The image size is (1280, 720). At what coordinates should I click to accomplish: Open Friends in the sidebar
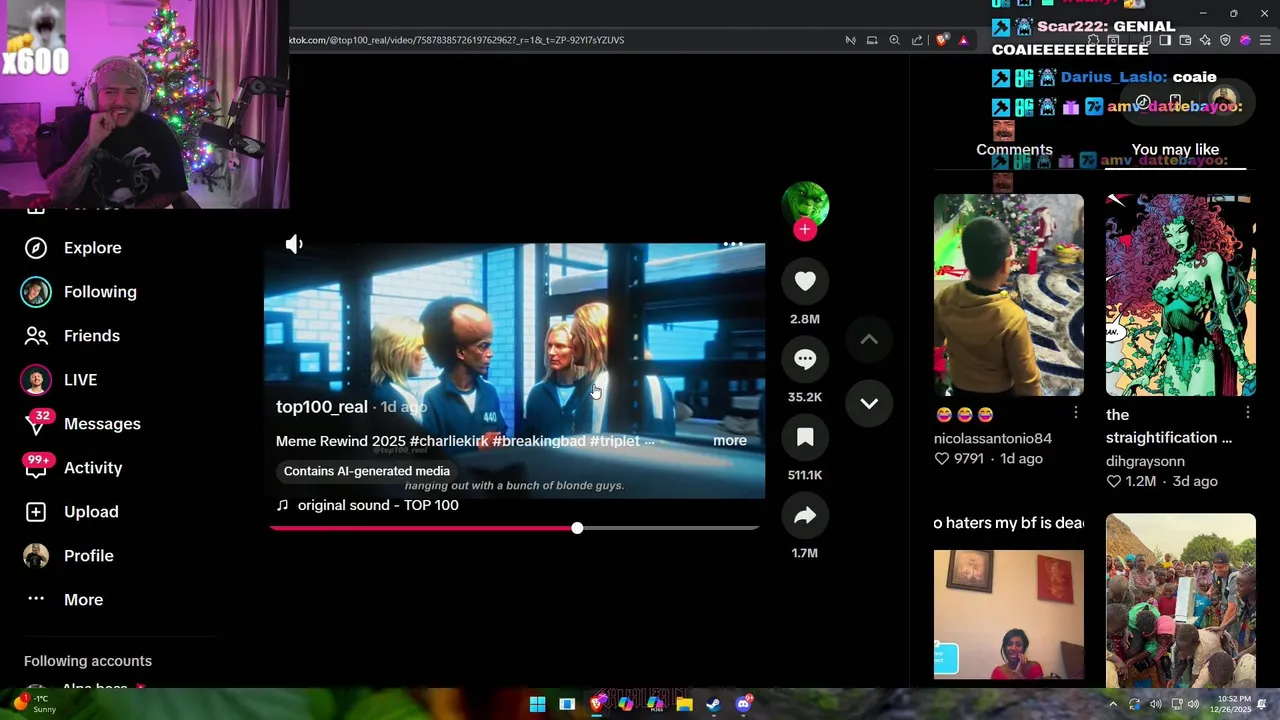[92, 336]
